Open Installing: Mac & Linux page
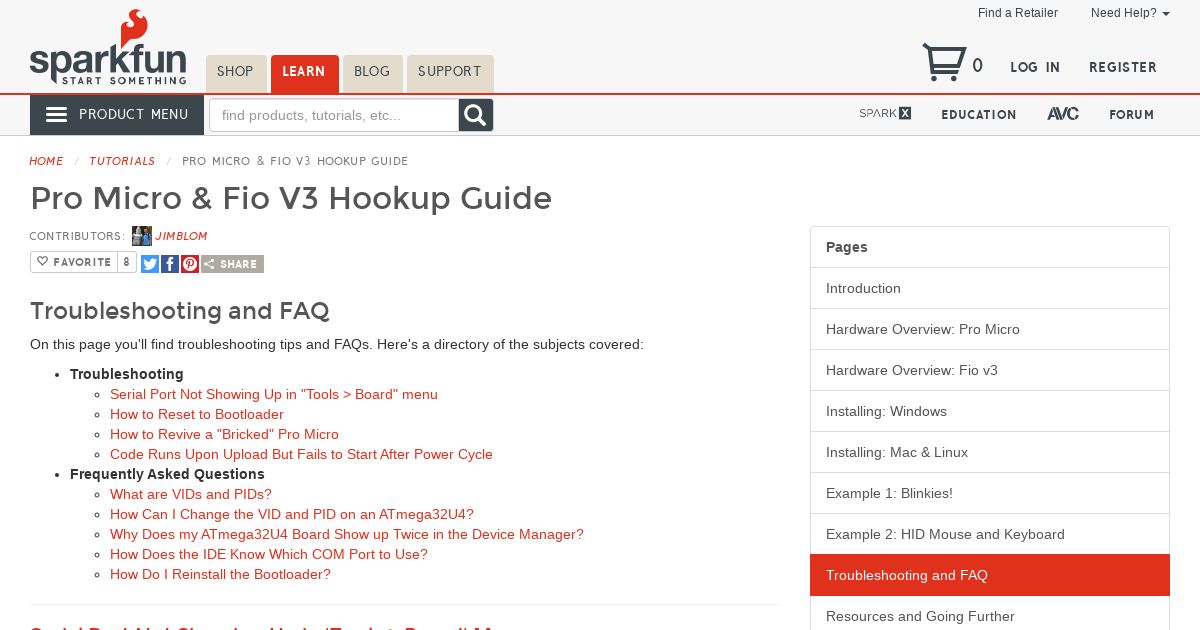 990,452
